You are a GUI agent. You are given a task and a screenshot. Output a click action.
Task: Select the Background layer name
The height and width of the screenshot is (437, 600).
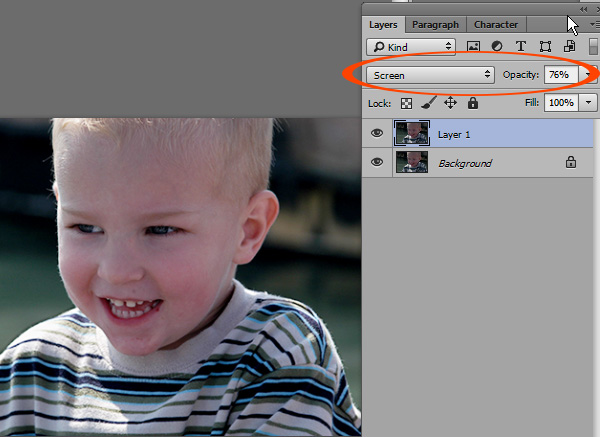coord(465,163)
